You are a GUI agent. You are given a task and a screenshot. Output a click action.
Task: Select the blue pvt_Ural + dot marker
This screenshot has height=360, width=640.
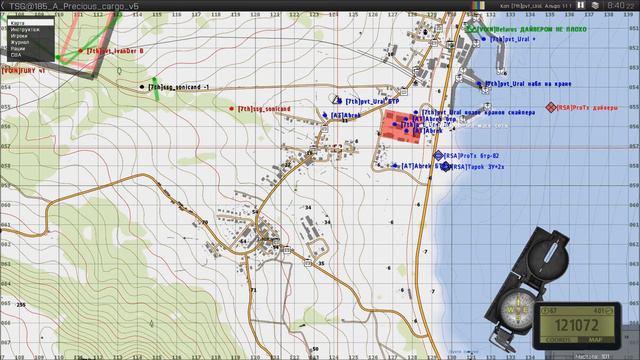pyautogui.click(x=484, y=39)
